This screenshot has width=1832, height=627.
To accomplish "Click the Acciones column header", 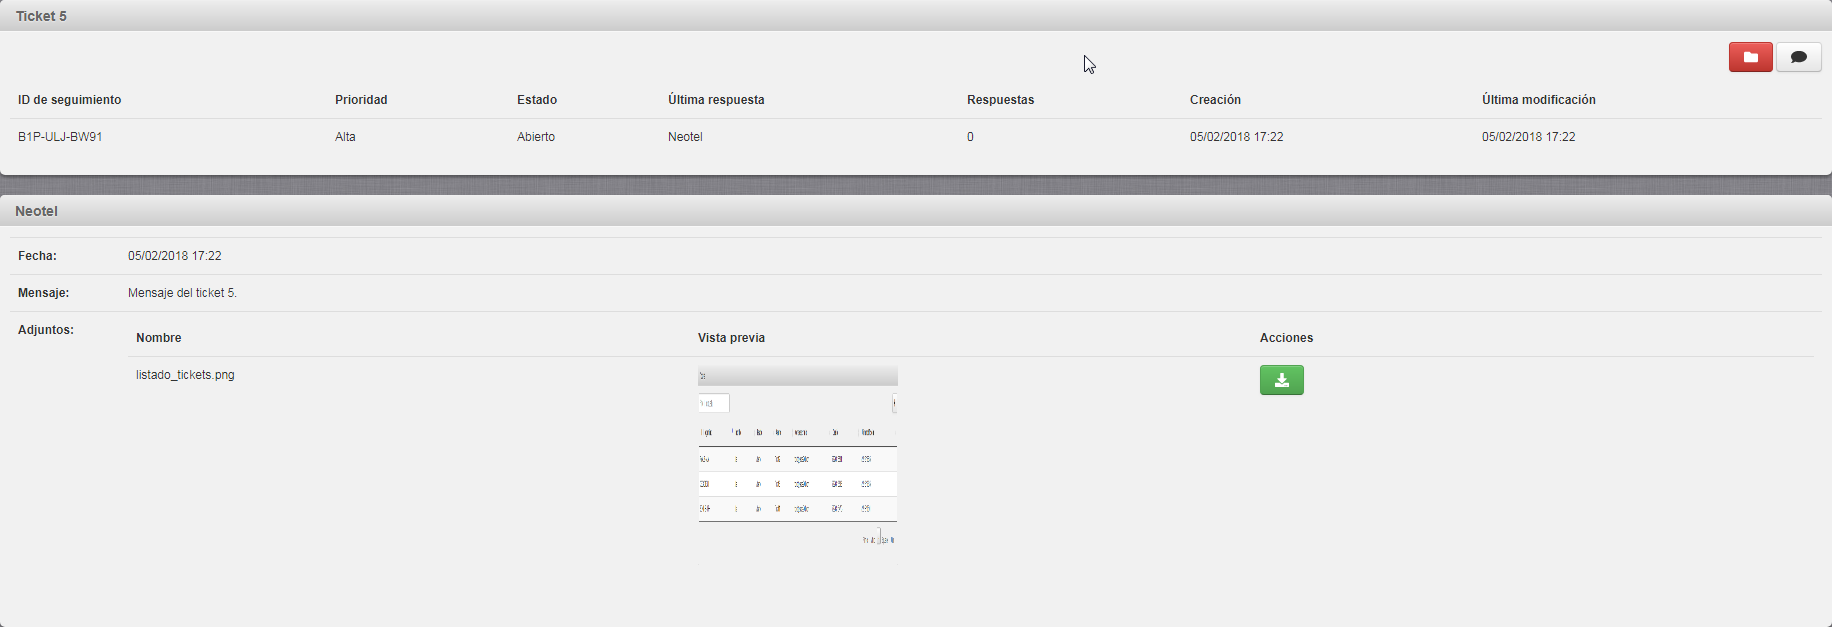I will point(1286,338).
